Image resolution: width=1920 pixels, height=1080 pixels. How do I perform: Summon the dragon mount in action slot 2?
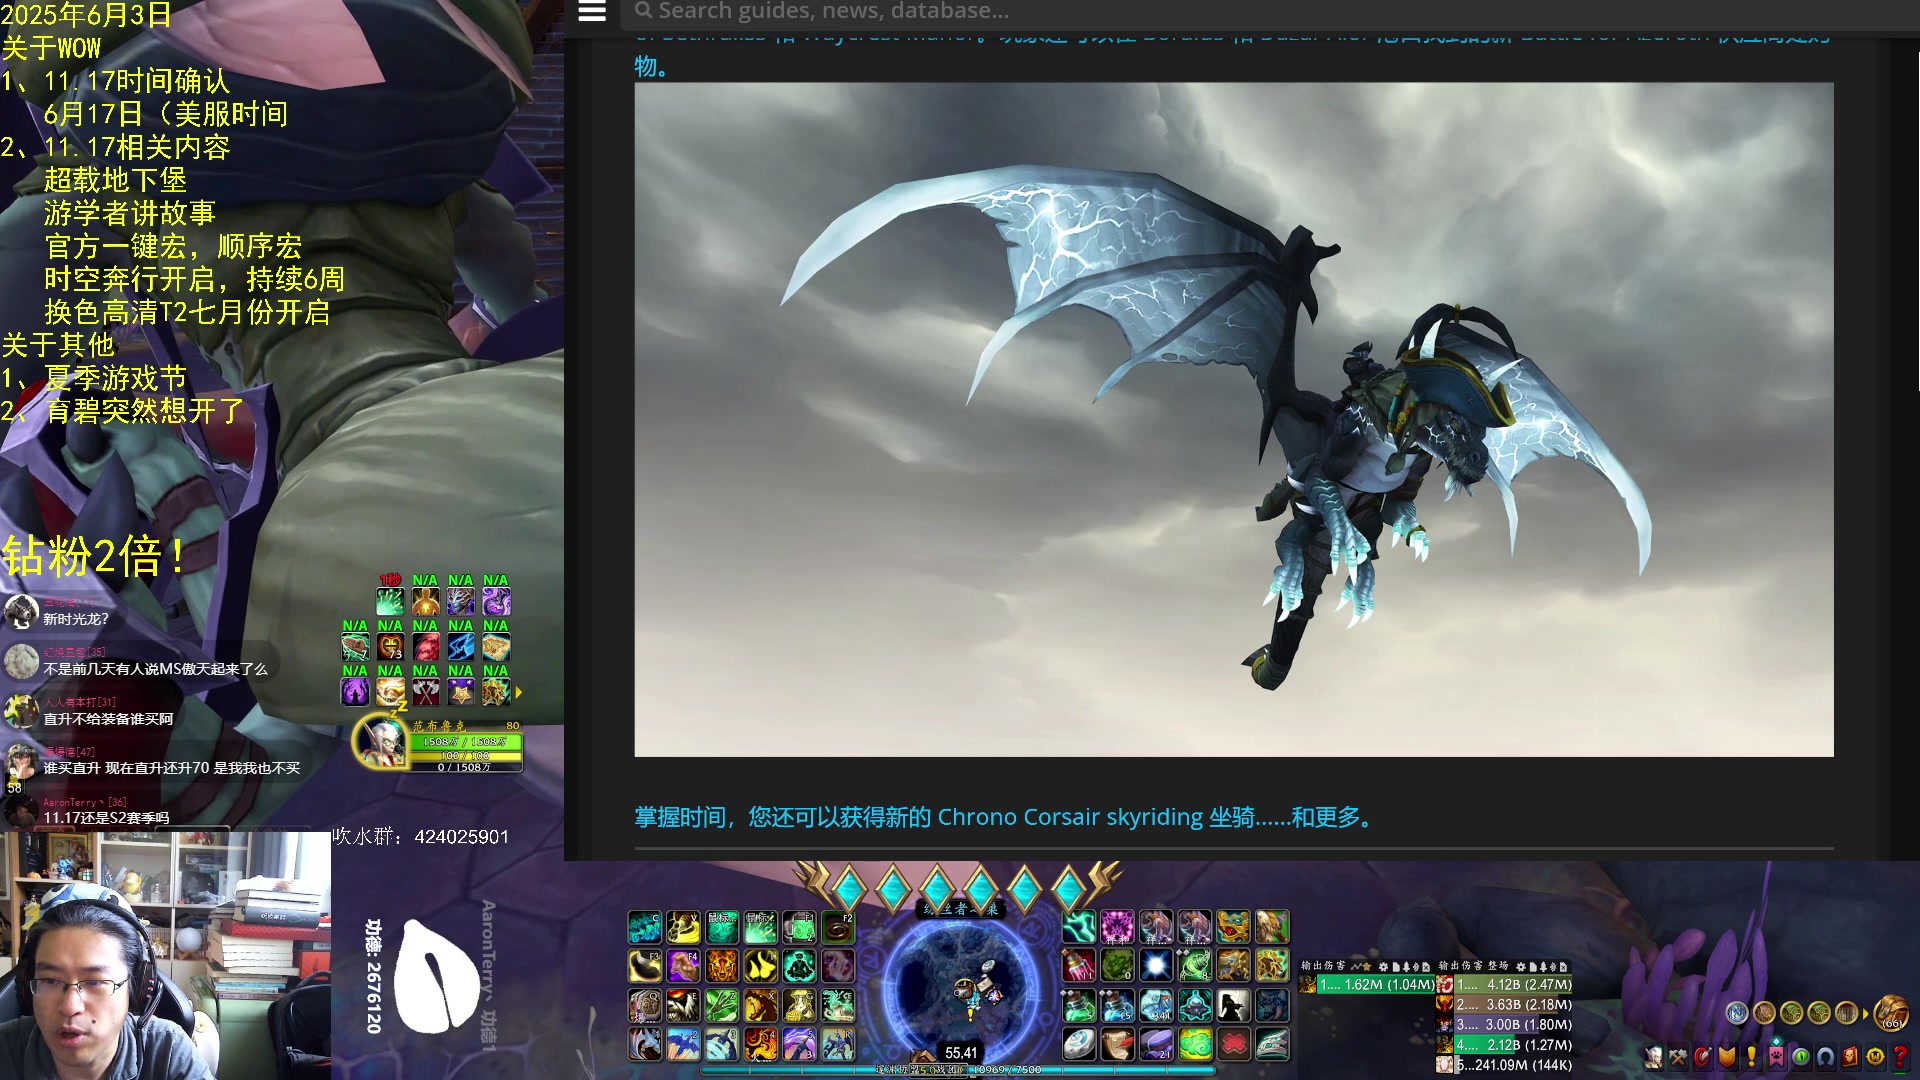pos(683,1044)
